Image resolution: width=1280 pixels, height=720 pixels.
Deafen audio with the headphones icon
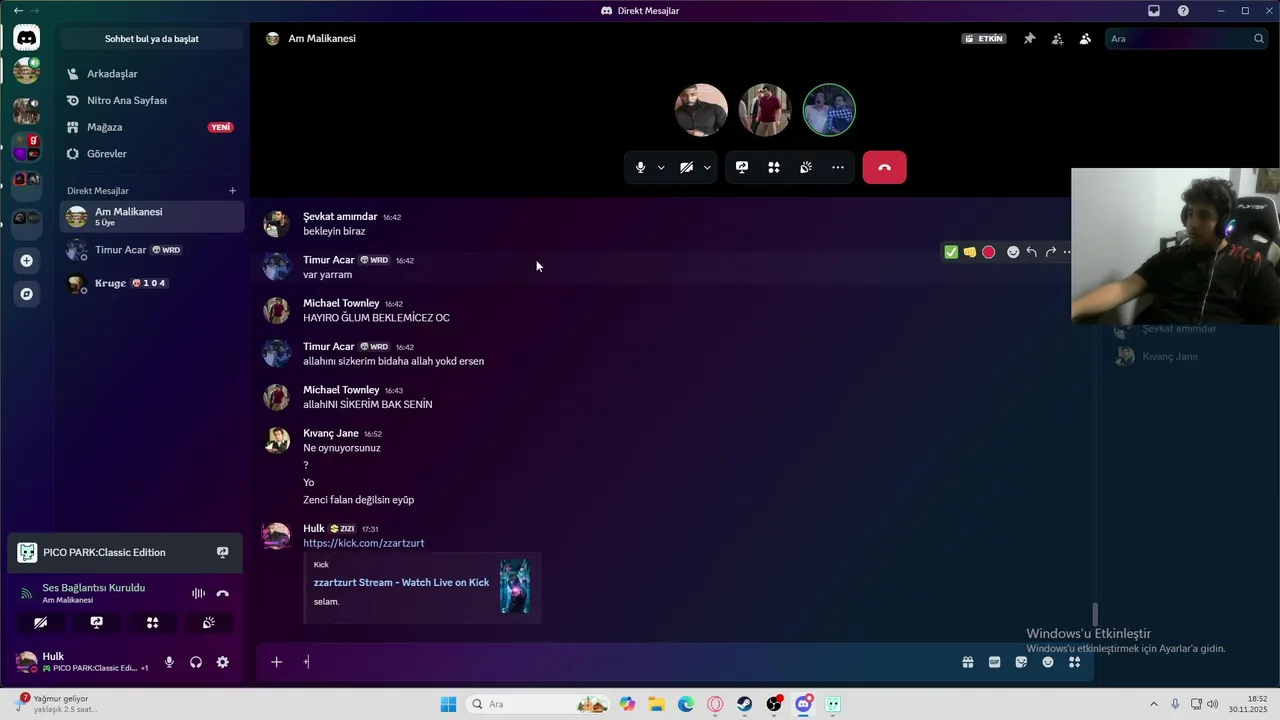(x=196, y=662)
